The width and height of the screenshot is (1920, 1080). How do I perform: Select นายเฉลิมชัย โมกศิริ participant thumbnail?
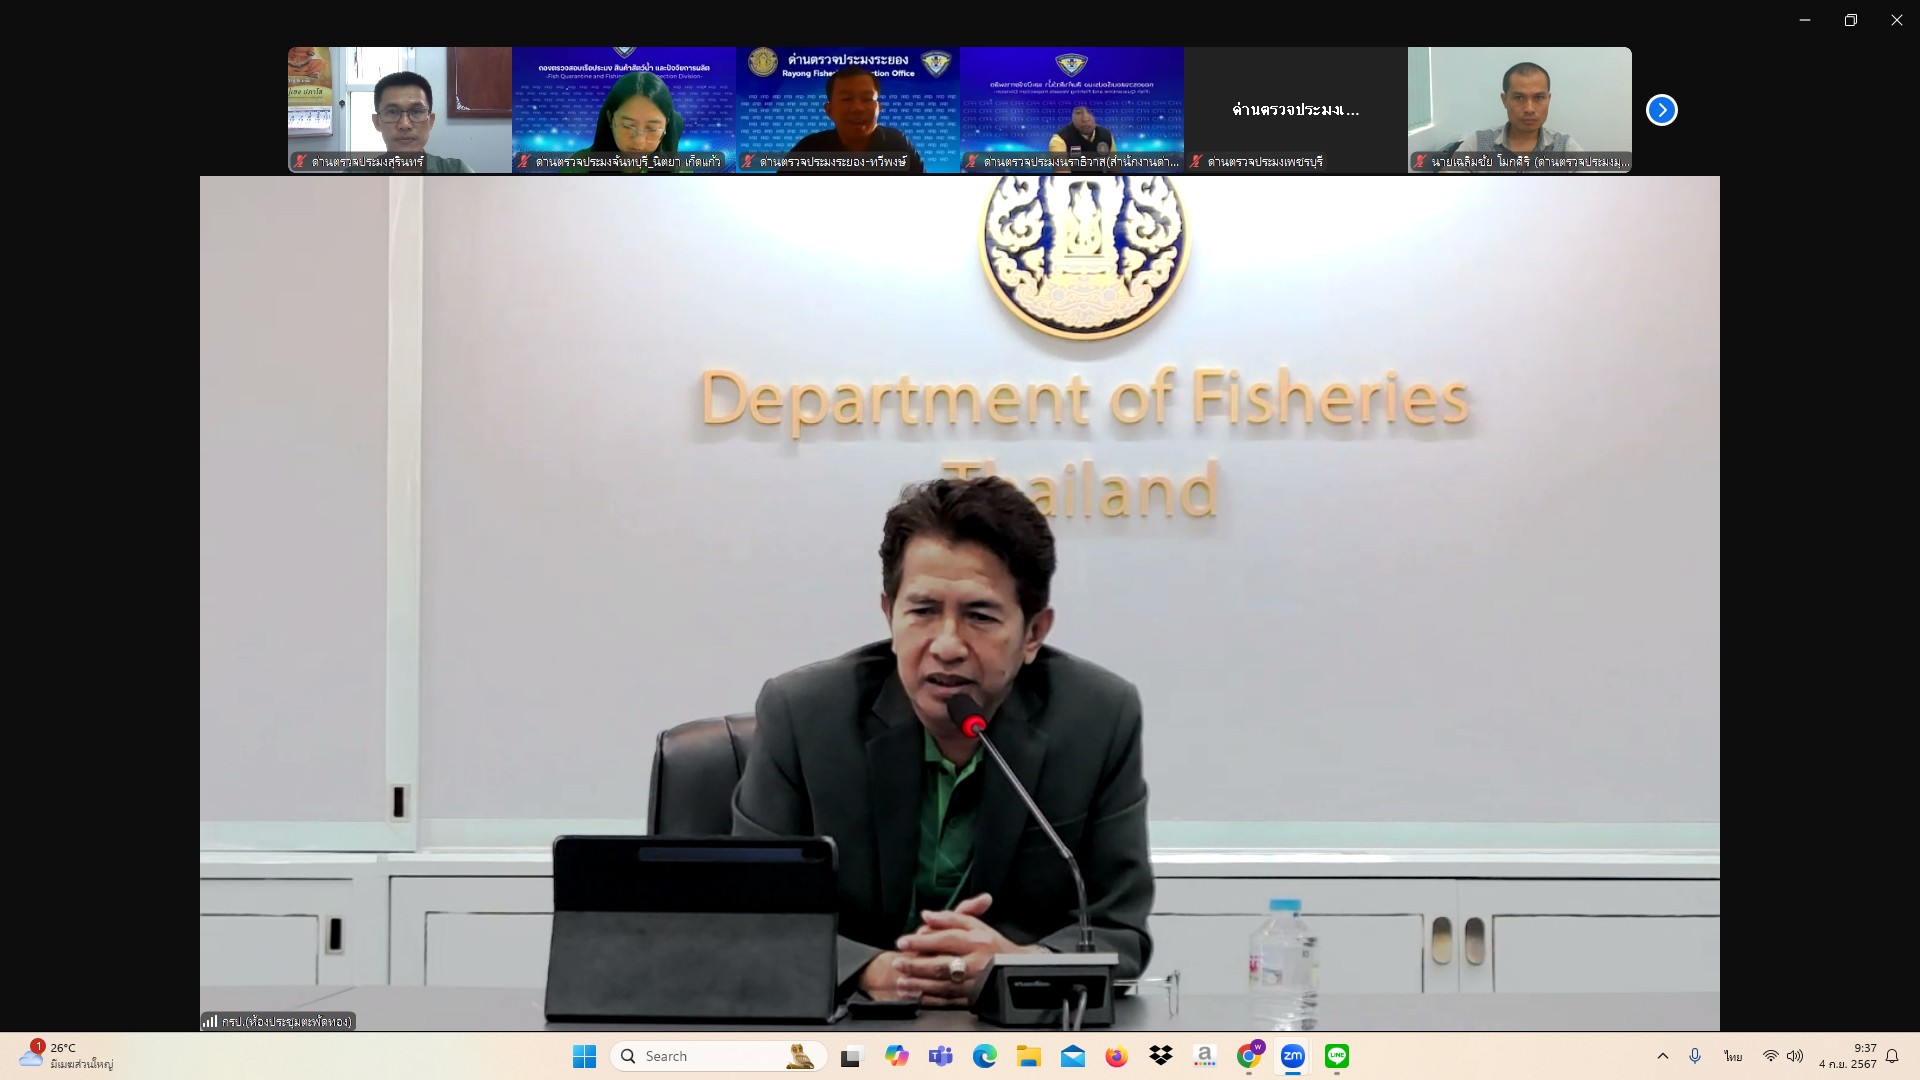(1520, 110)
